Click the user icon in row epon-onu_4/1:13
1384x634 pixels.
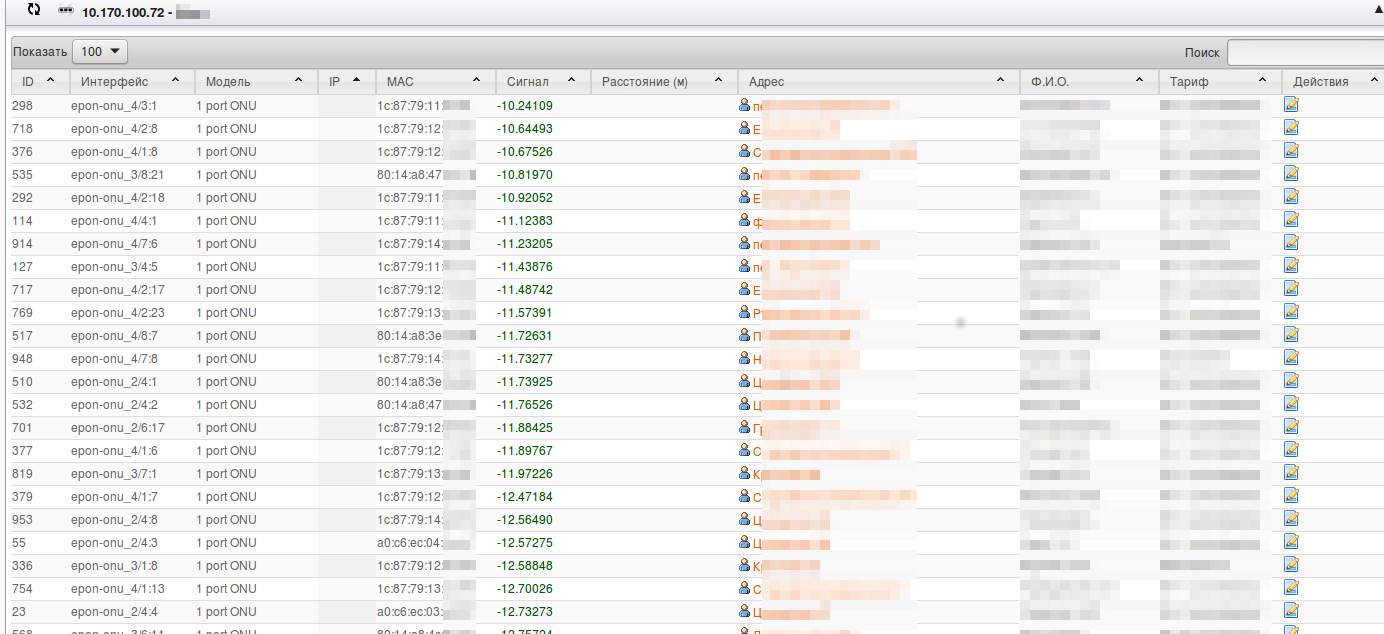coord(744,587)
